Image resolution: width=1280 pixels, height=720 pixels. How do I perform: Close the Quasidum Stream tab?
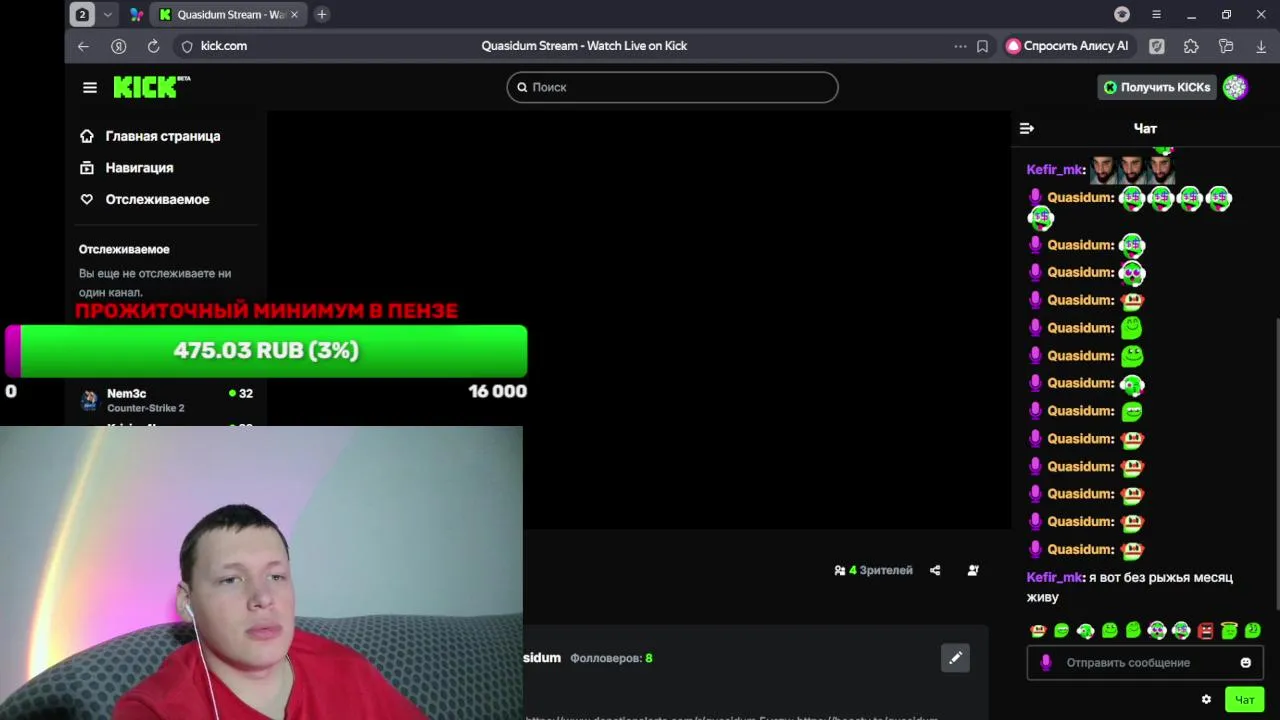pos(294,14)
